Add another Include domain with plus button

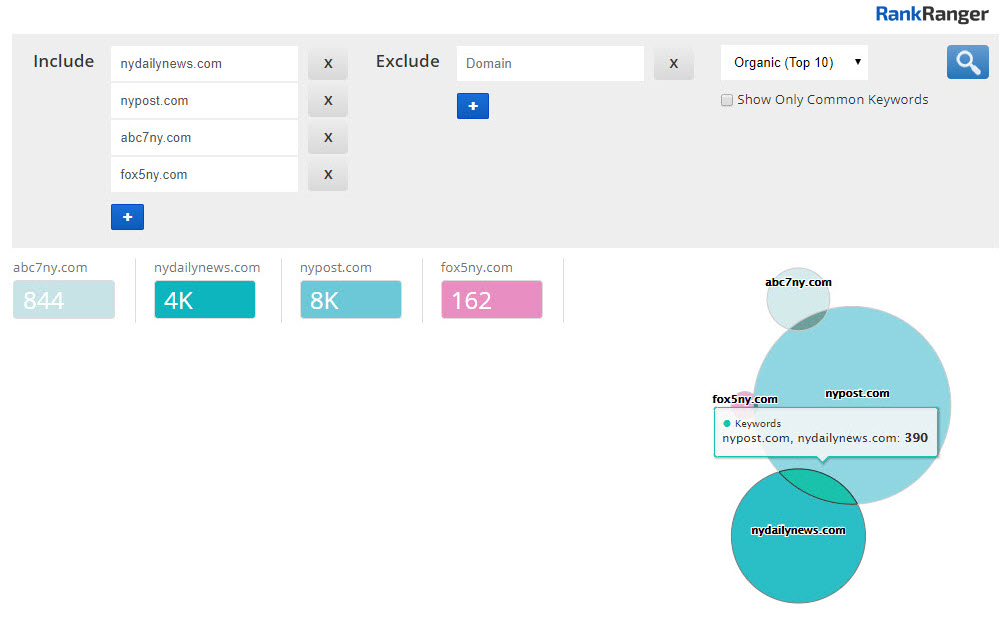pyautogui.click(x=127, y=217)
